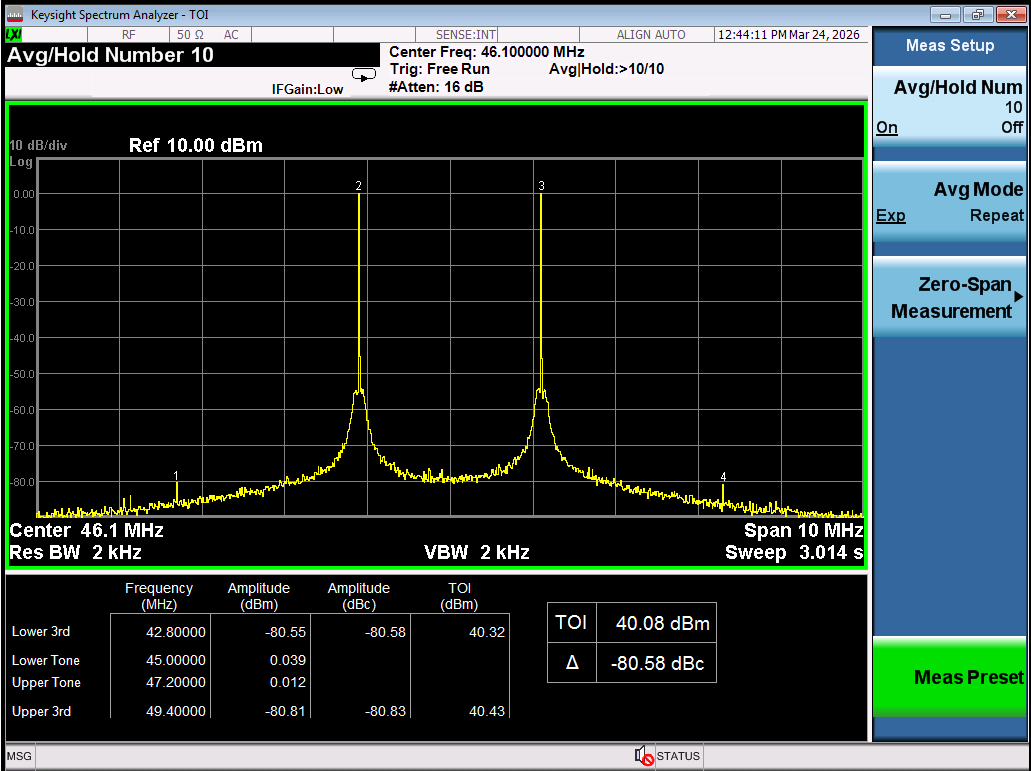The height and width of the screenshot is (771, 1031).
Task: Click the SENSE:INT indicator
Action: [466, 35]
